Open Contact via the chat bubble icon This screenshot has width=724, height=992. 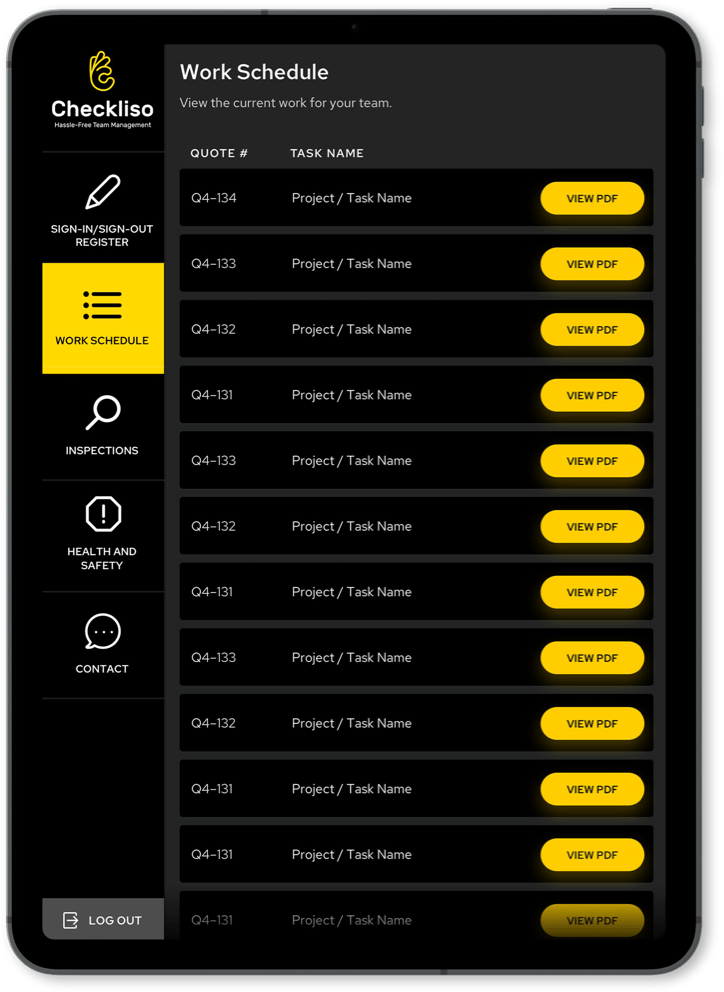[103, 631]
